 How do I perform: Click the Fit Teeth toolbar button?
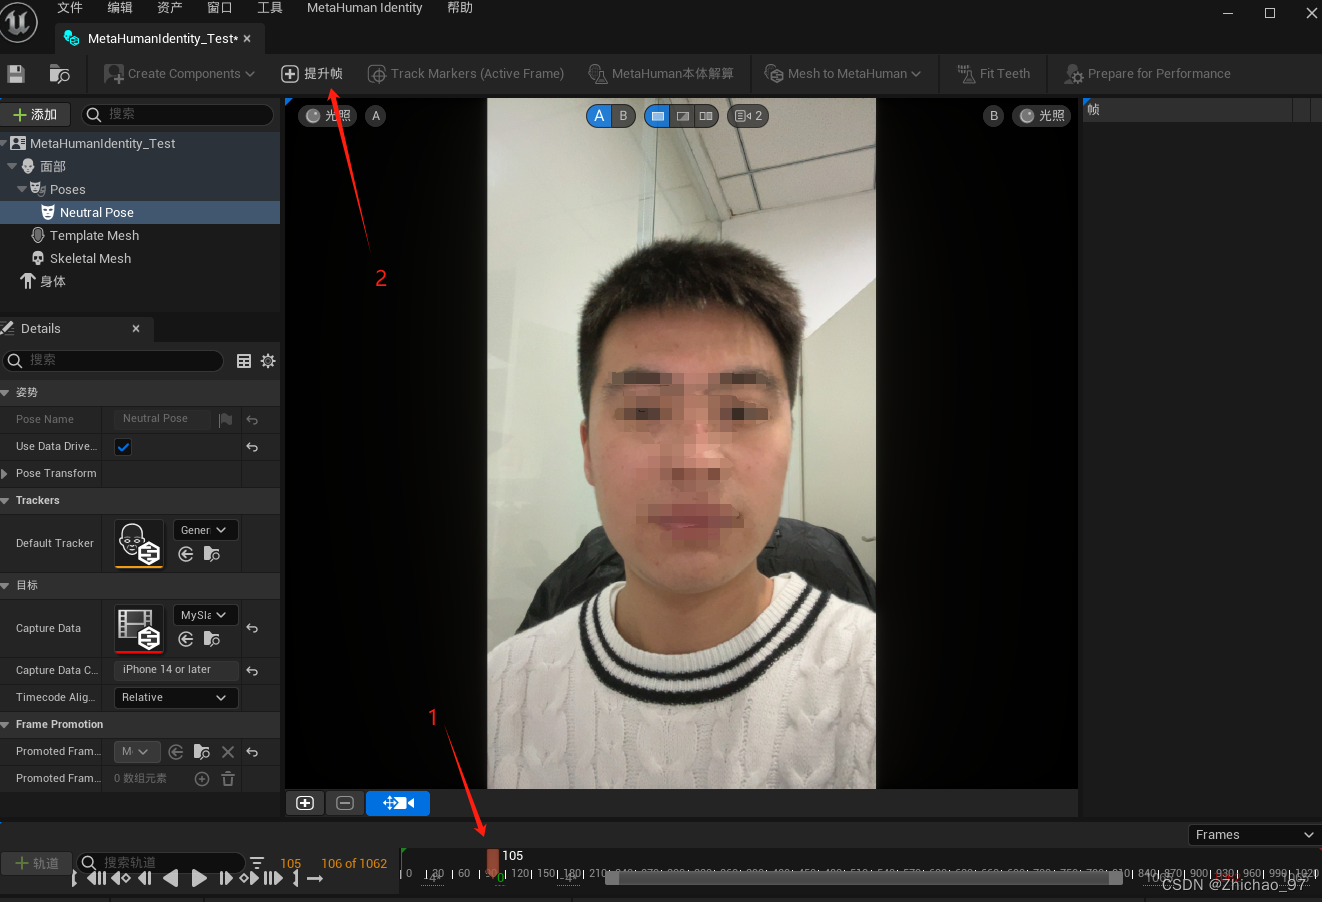coord(993,74)
